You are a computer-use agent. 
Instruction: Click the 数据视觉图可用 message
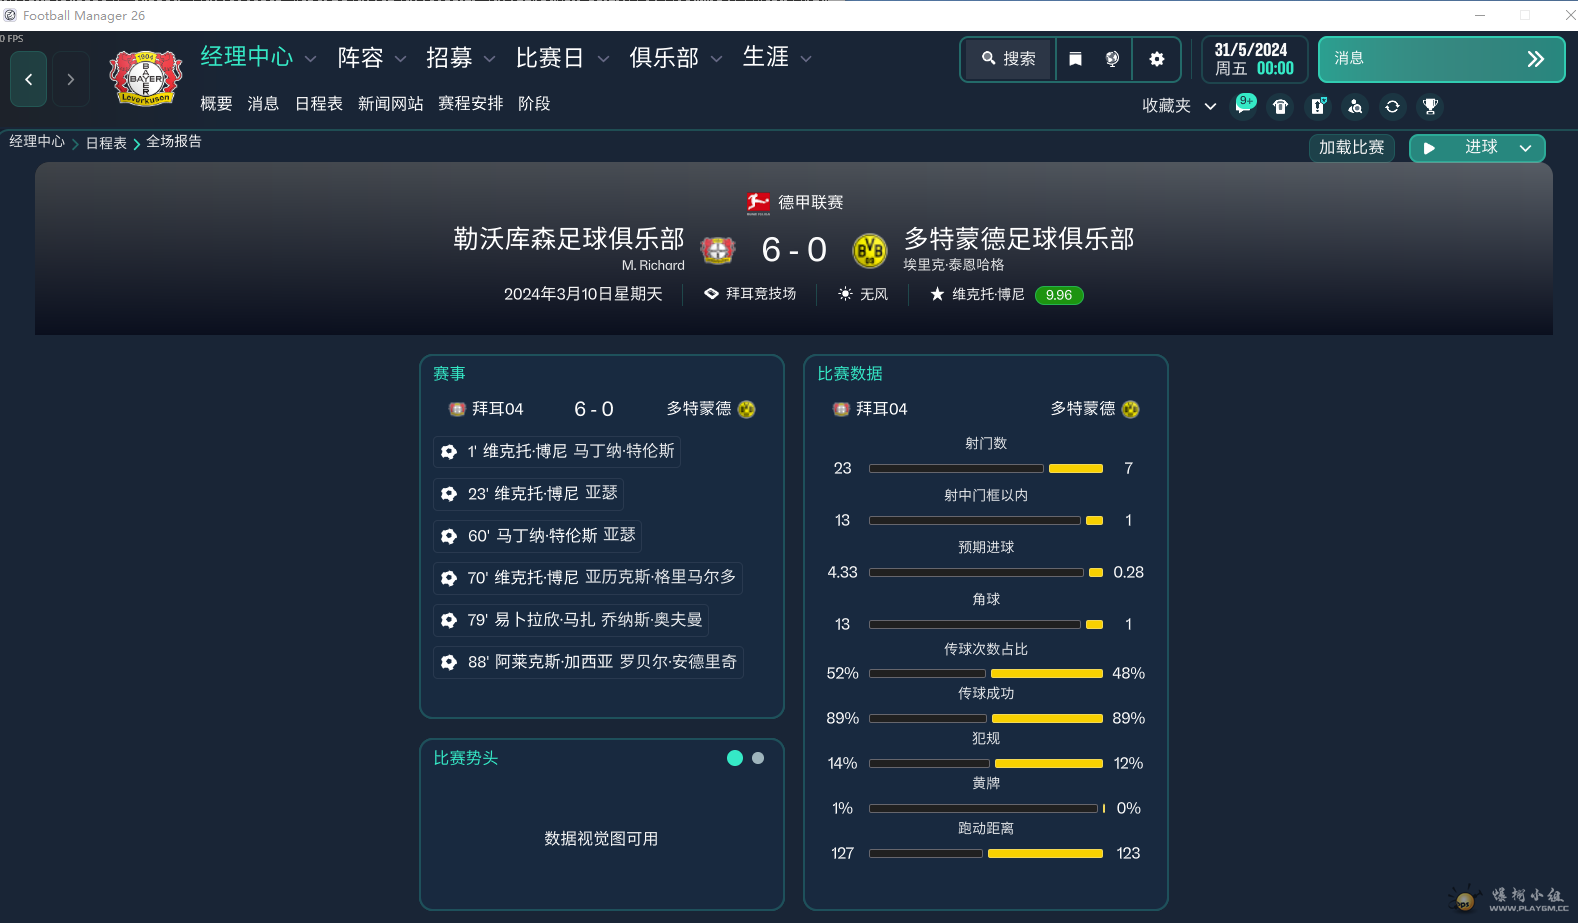(x=601, y=839)
